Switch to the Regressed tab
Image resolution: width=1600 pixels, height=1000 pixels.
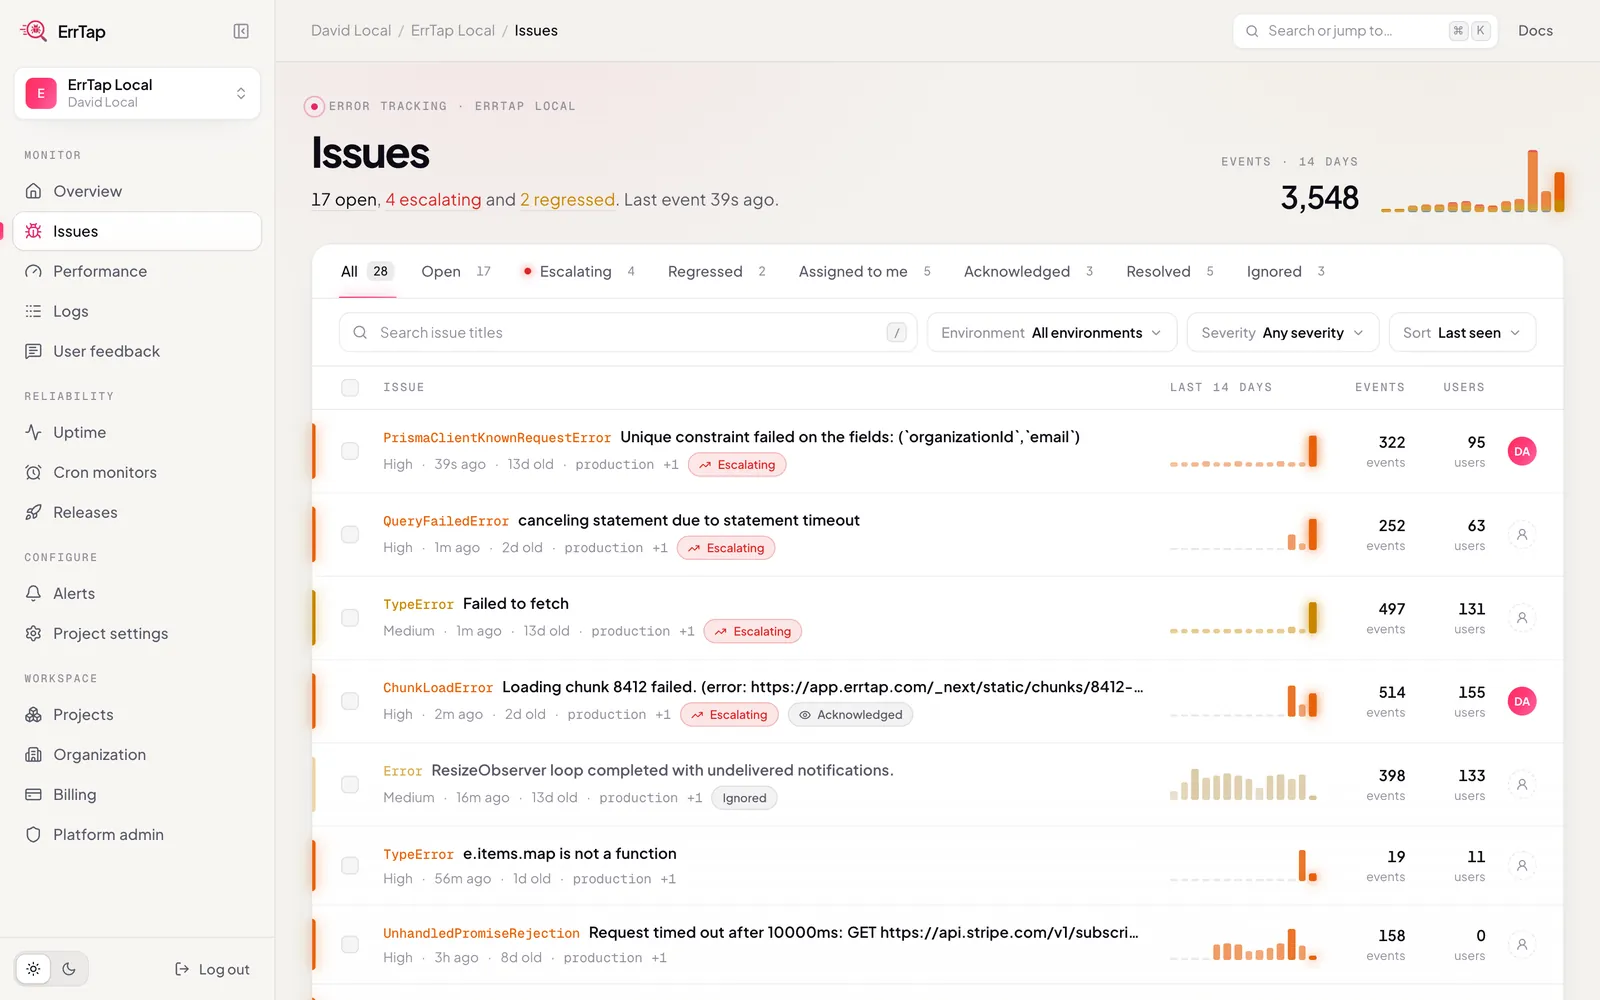(x=717, y=271)
